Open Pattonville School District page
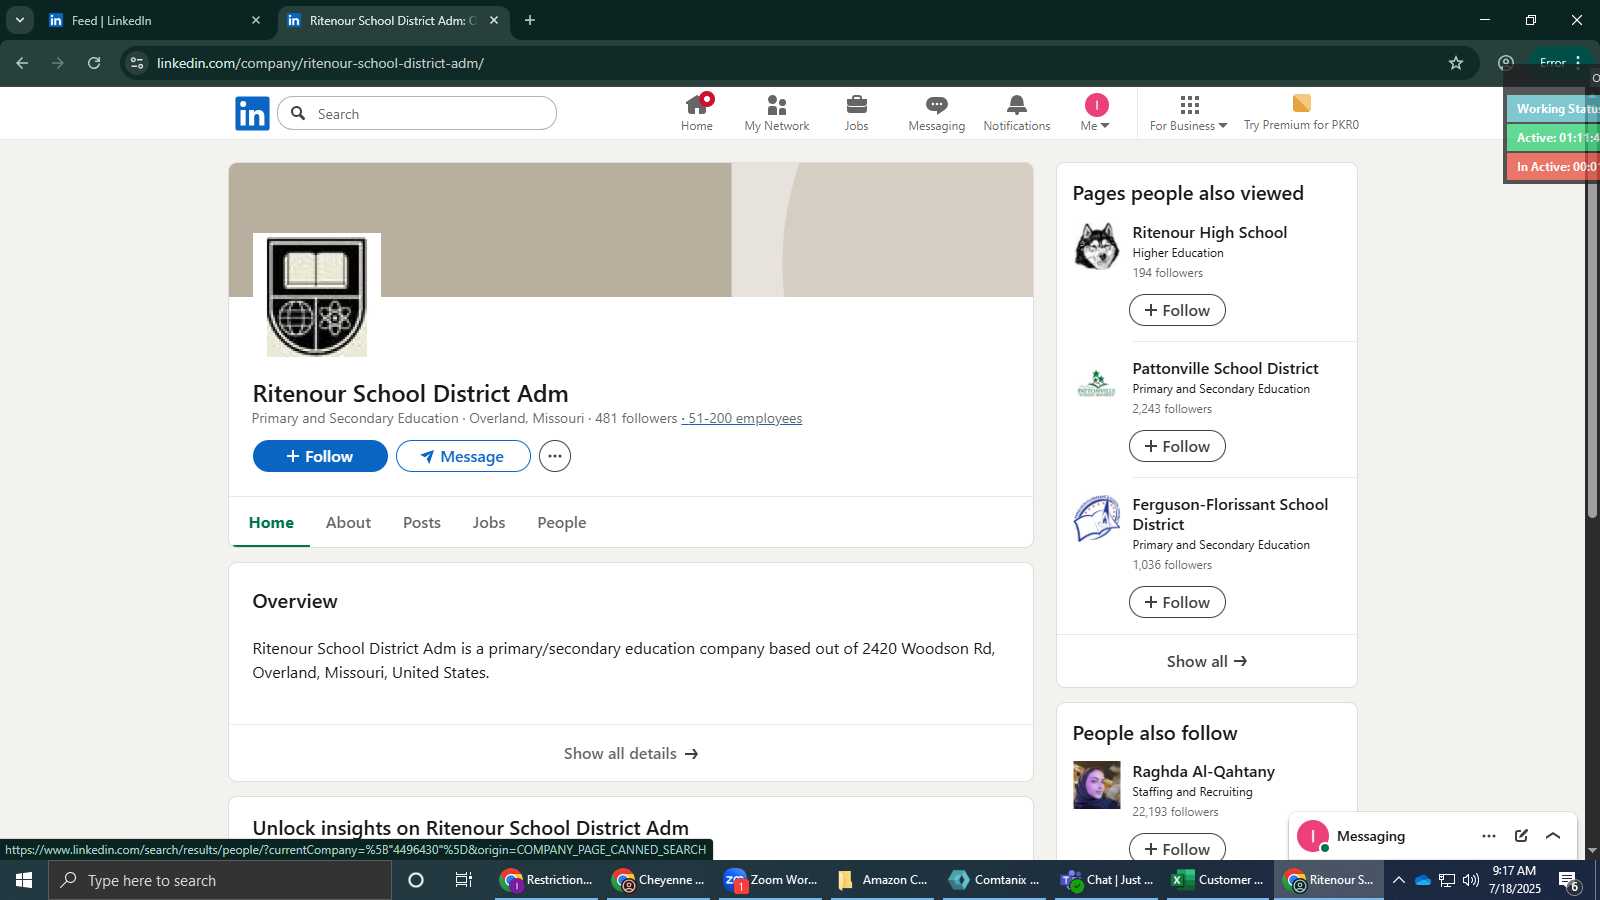Viewport: 1600px width, 900px height. coord(1225,368)
